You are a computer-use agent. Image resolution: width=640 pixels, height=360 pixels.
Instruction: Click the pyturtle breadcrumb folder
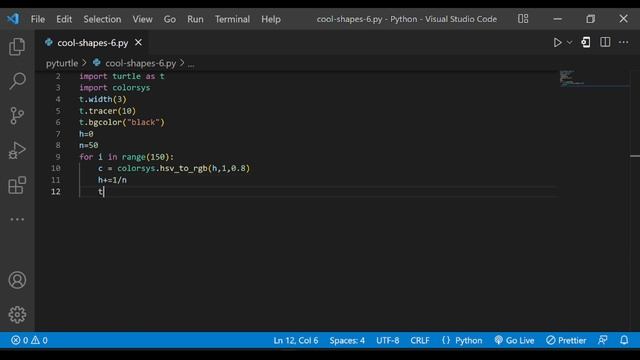tap(62, 63)
